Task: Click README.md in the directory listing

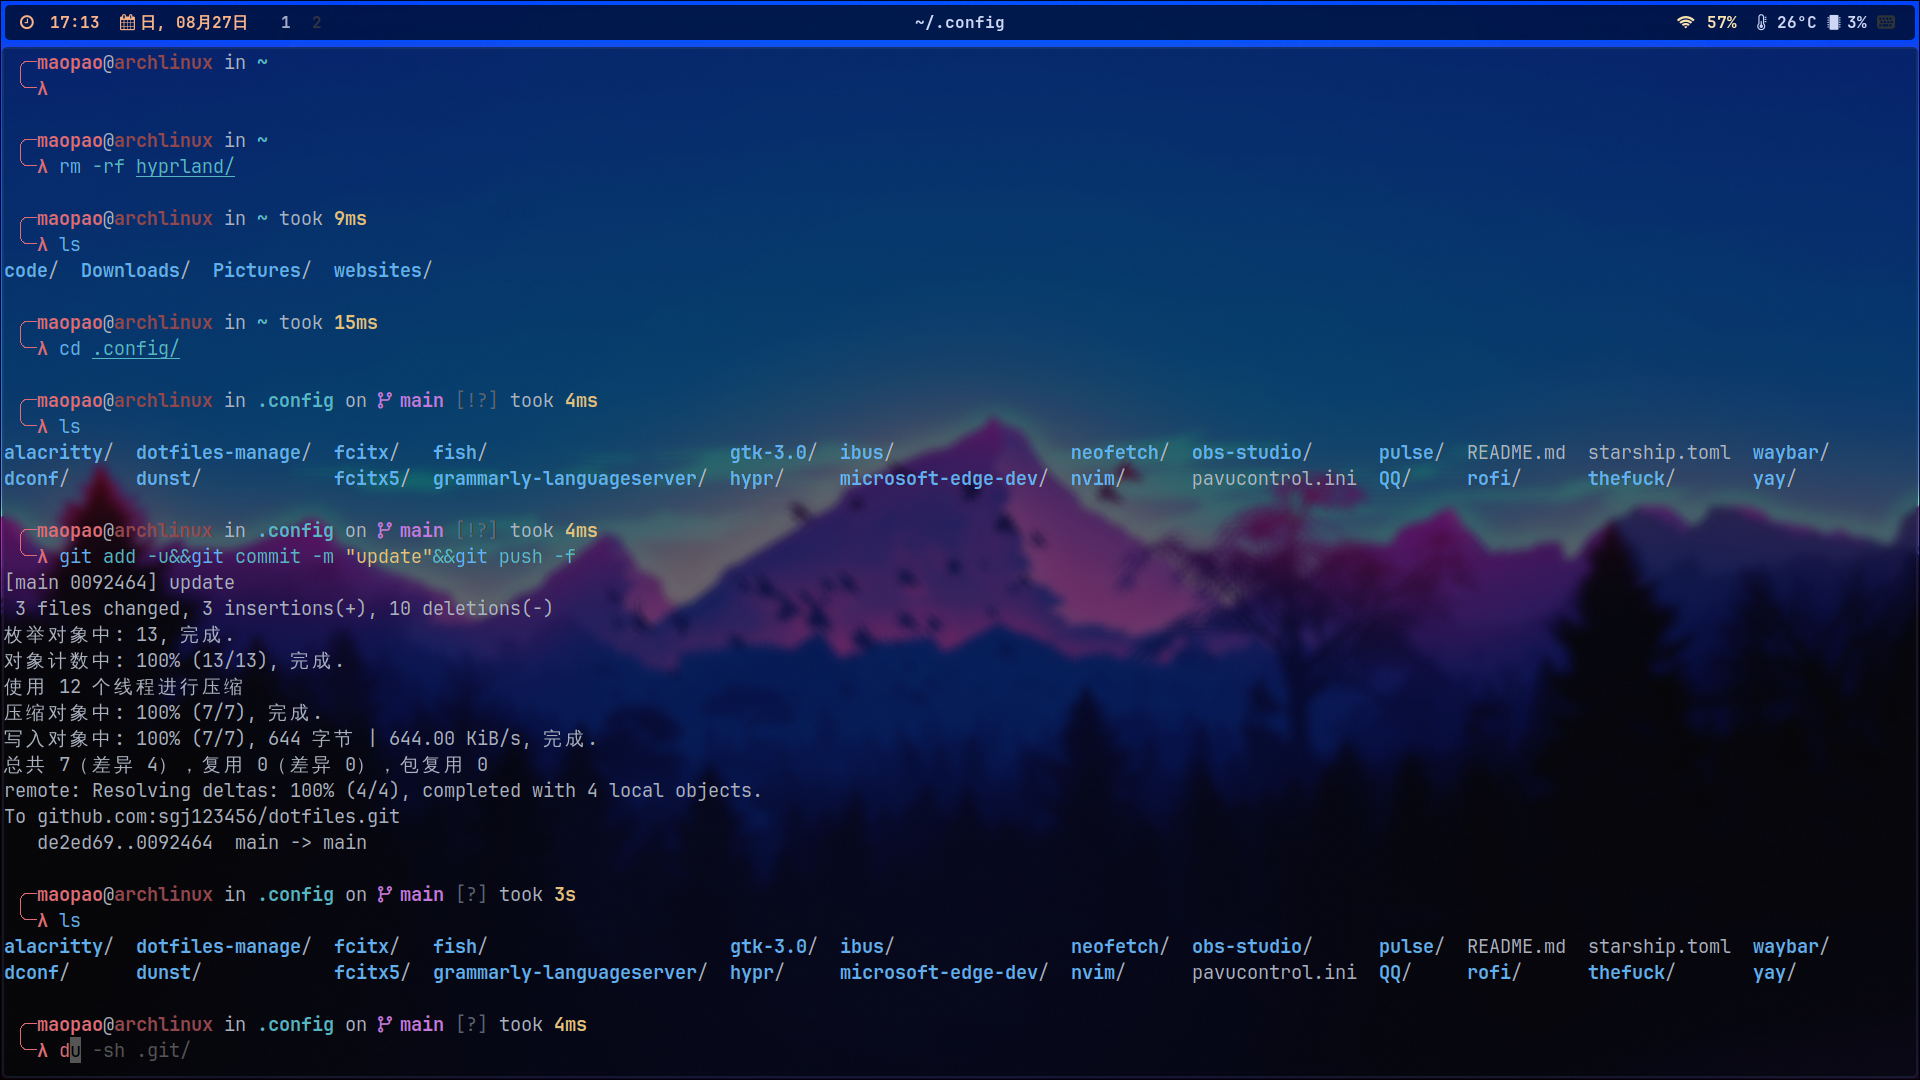Action: coord(1516,452)
